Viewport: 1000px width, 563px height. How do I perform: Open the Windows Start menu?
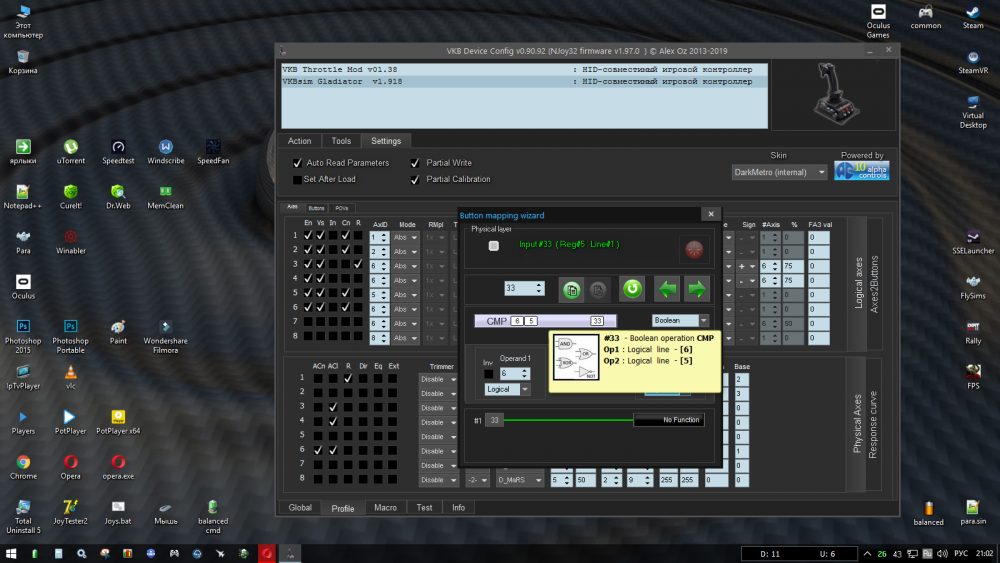[12, 552]
